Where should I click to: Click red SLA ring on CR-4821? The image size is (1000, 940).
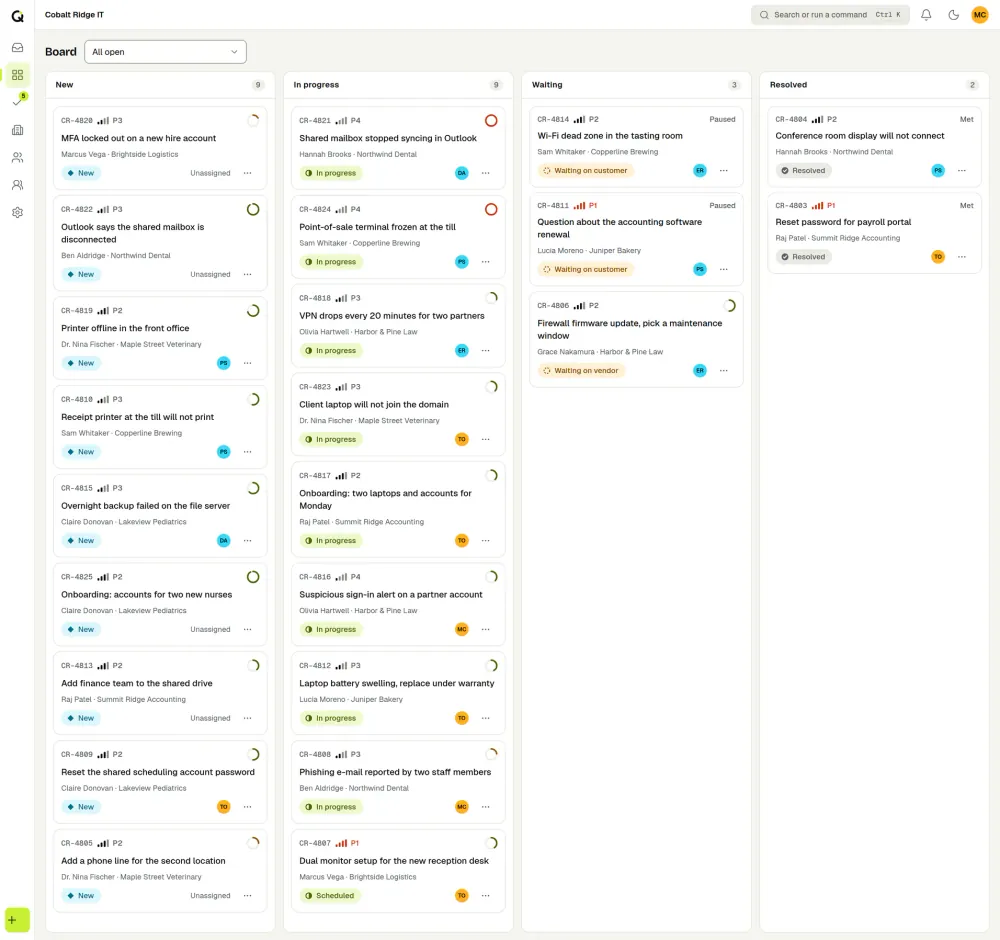tap(490, 121)
